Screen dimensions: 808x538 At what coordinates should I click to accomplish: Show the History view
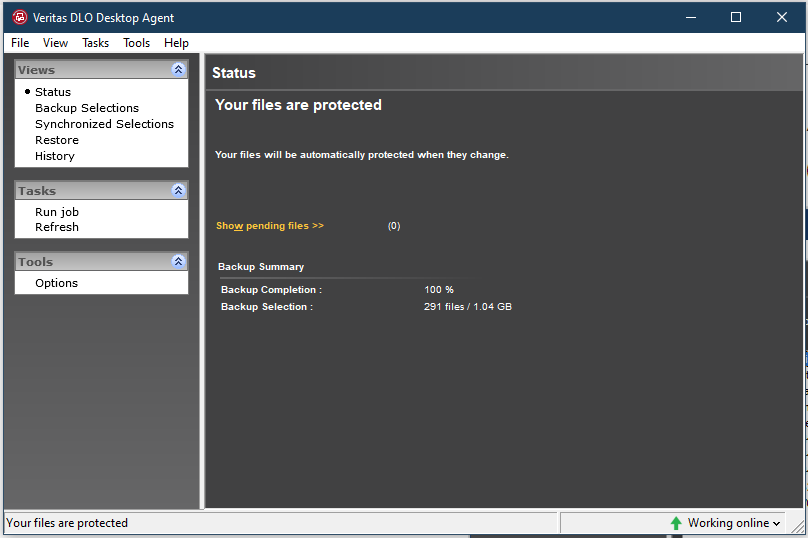pos(55,156)
